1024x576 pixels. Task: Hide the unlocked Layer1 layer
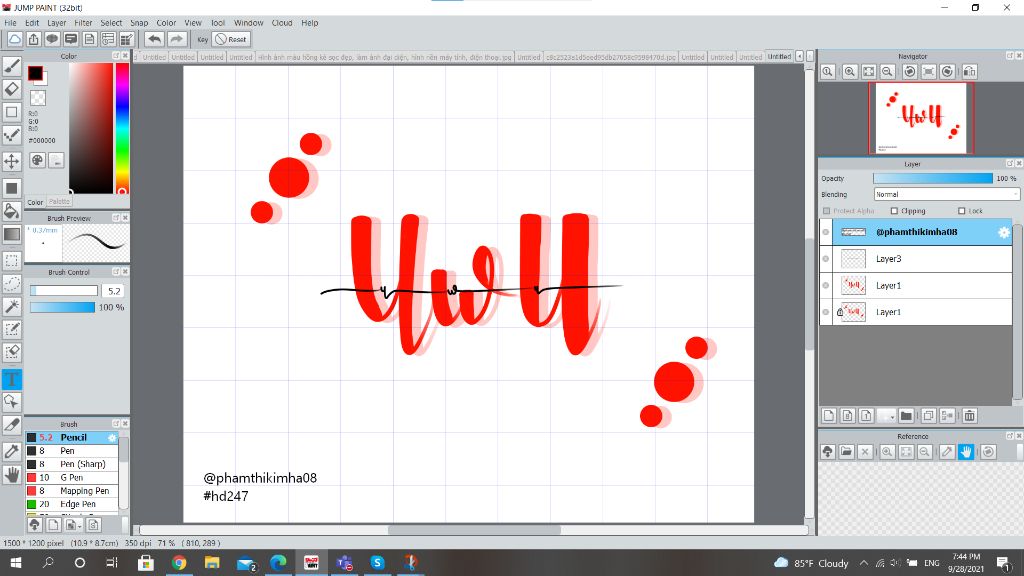point(826,285)
